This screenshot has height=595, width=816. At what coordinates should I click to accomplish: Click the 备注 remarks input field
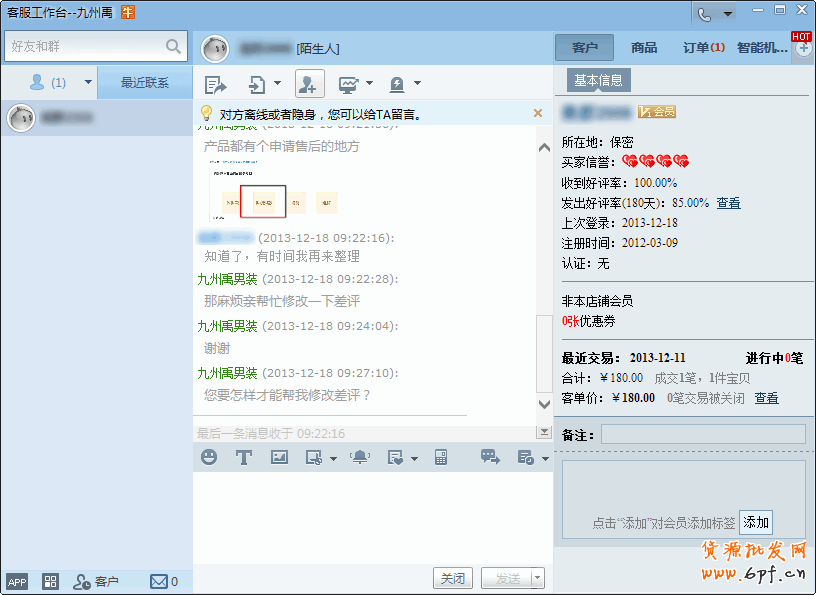(x=702, y=434)
